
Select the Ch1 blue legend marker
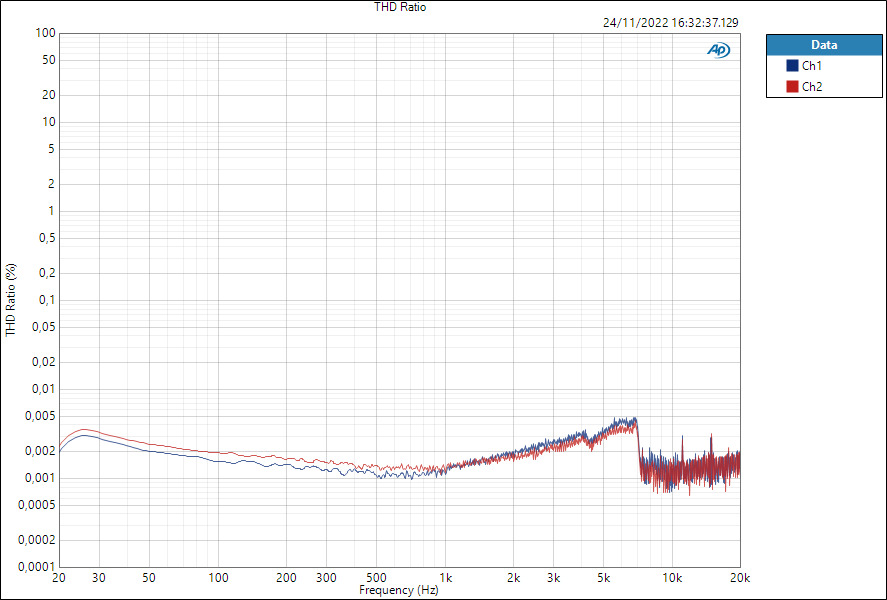tap(792, 65)
